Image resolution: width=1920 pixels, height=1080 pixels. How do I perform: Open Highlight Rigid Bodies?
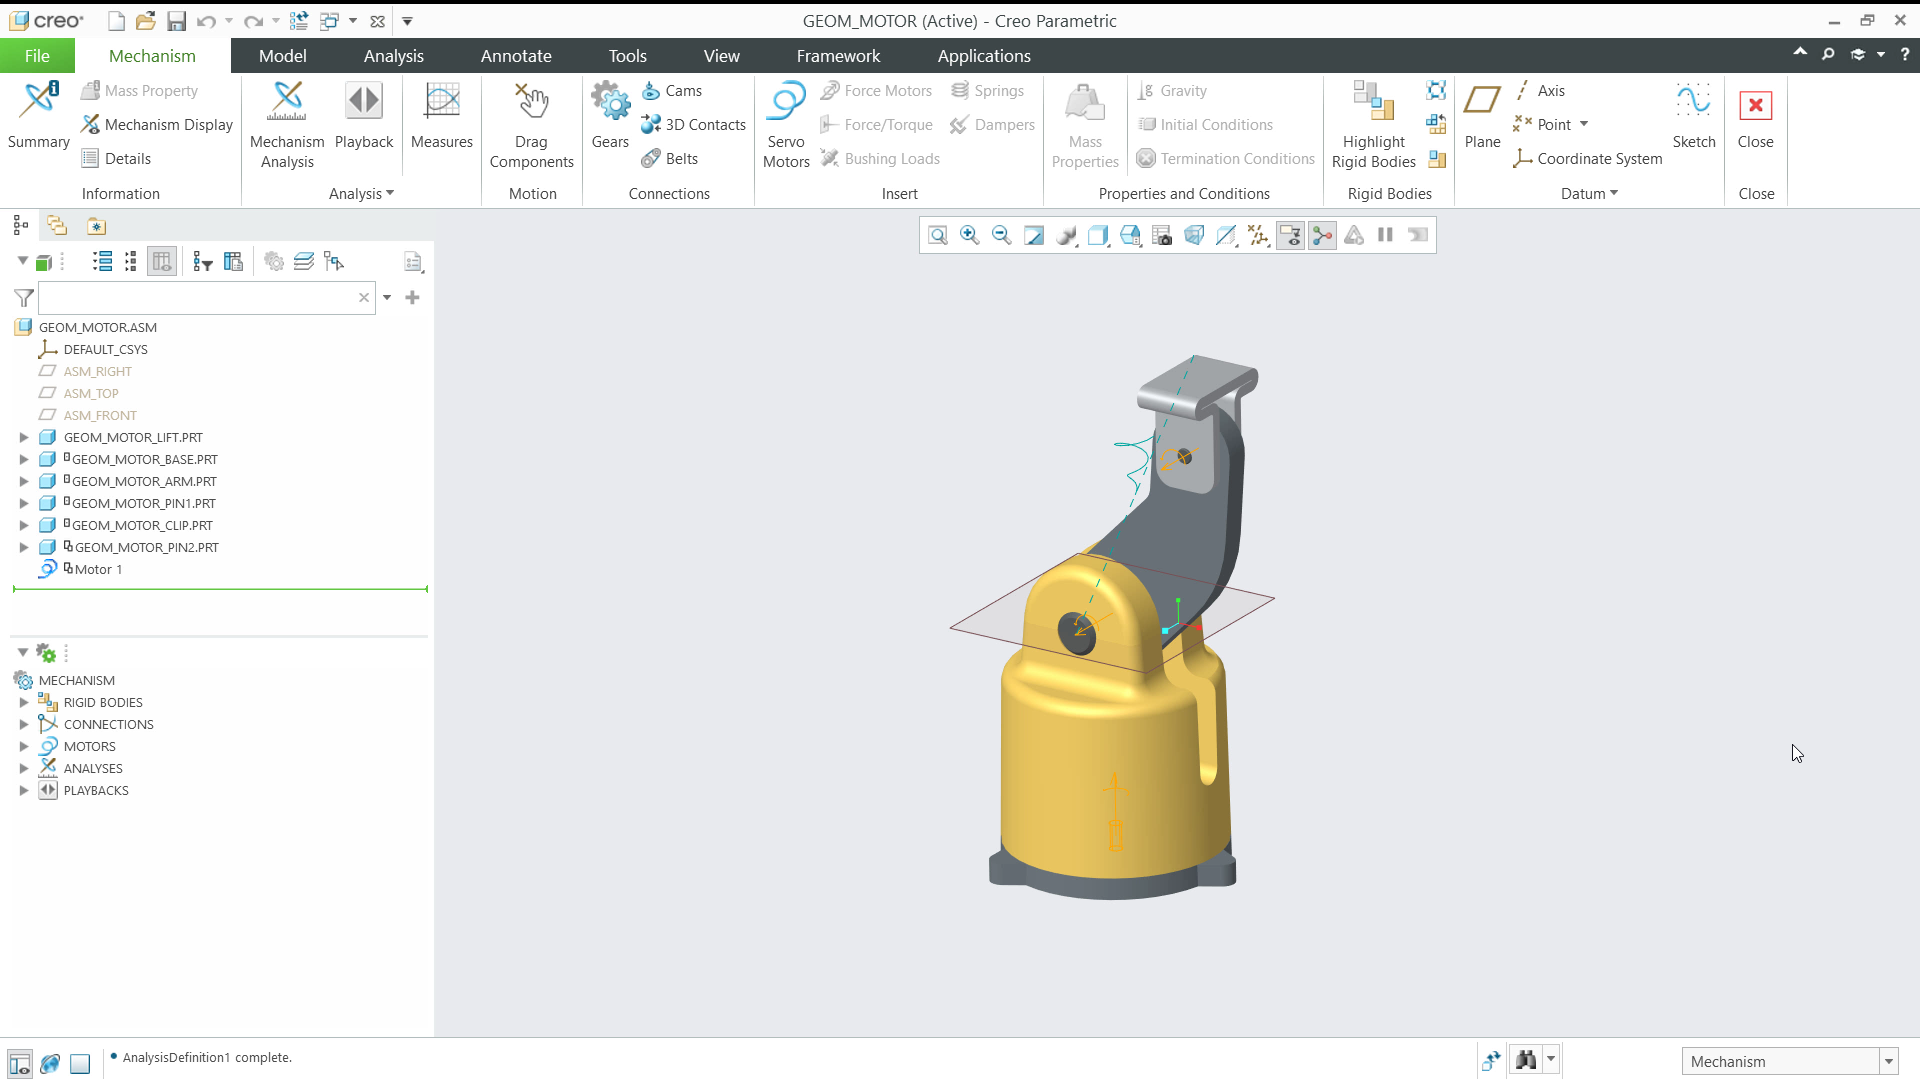1373,125
